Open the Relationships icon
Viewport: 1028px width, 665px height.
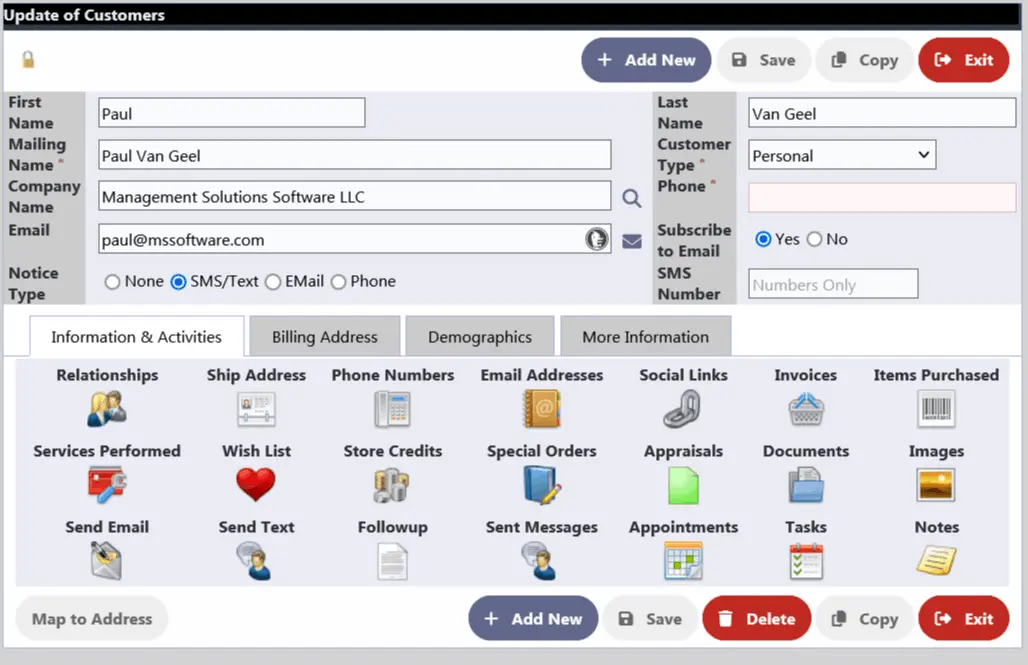[106, 409]
